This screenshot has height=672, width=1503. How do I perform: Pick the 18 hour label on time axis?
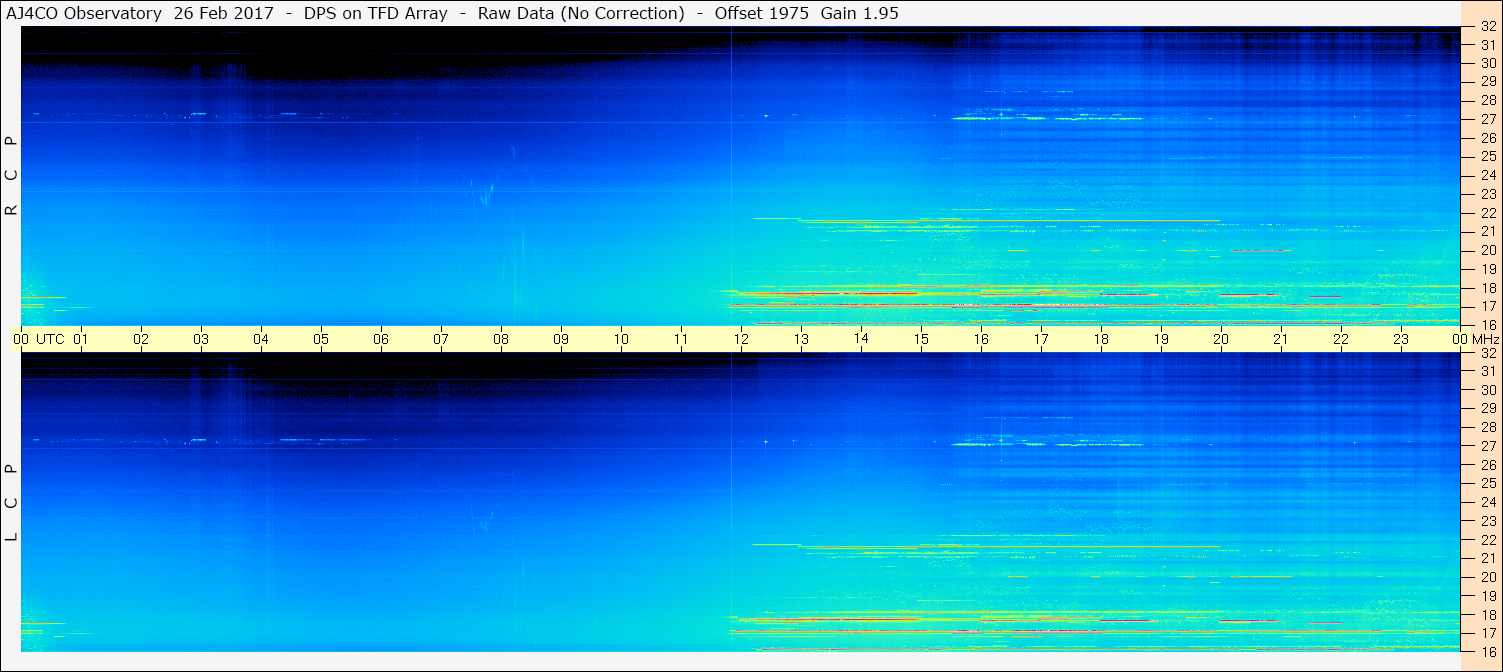[x=1101, y=339]
